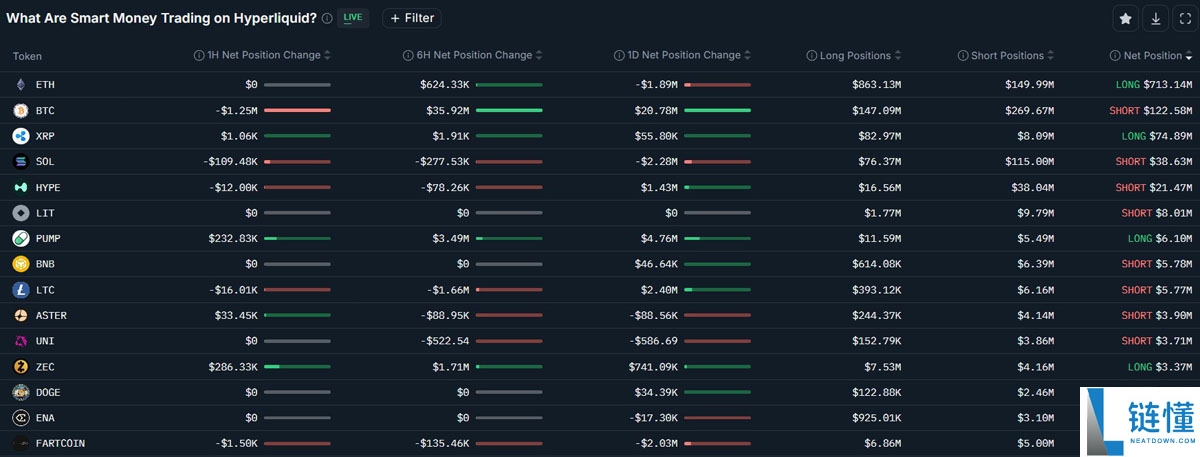Click SOL short positions $115.00M

pyautogui.click(x=1029, y=161)
